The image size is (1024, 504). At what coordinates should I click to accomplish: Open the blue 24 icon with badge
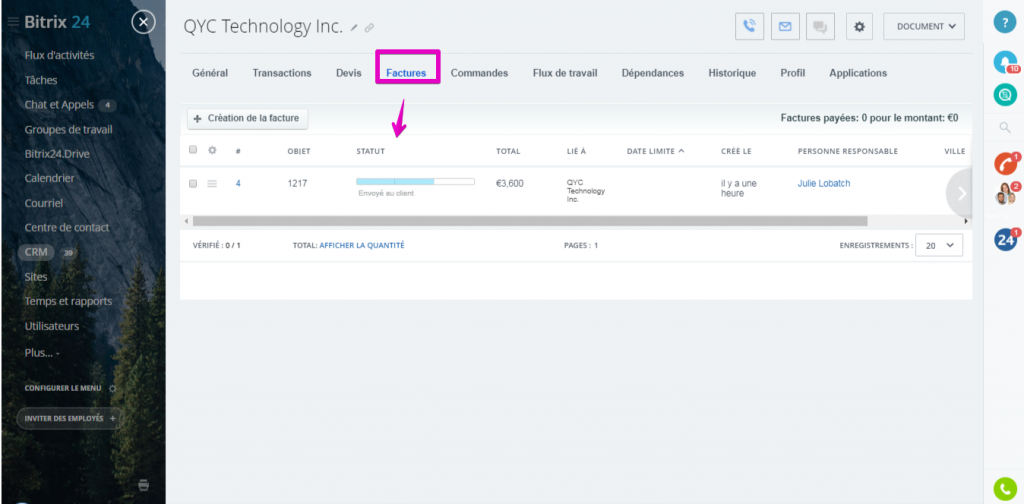1006,240
